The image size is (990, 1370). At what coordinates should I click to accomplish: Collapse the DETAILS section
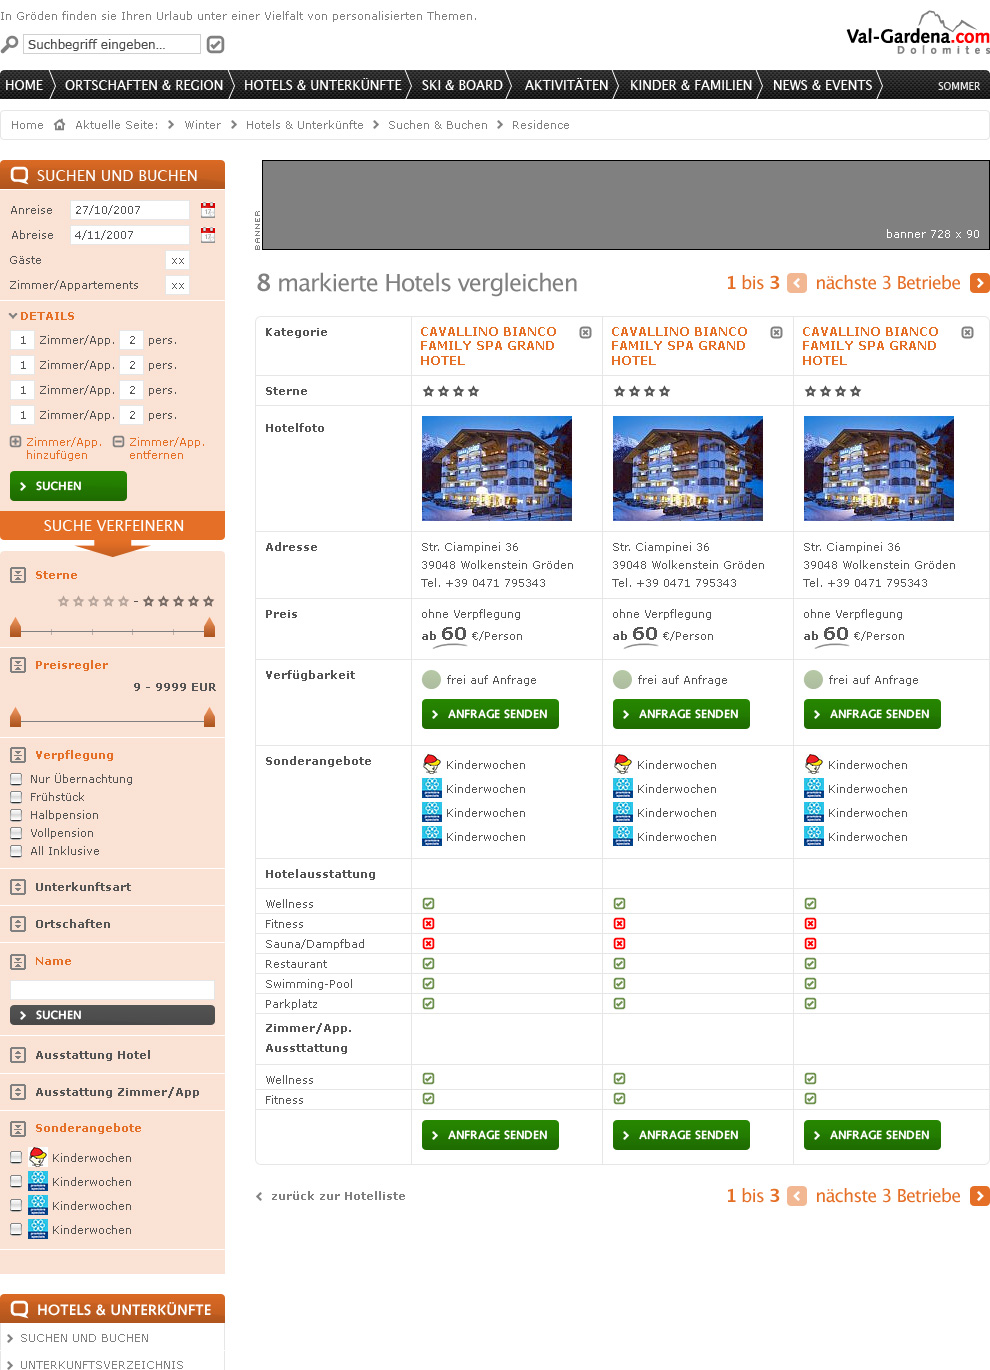[x=13, y=316]
